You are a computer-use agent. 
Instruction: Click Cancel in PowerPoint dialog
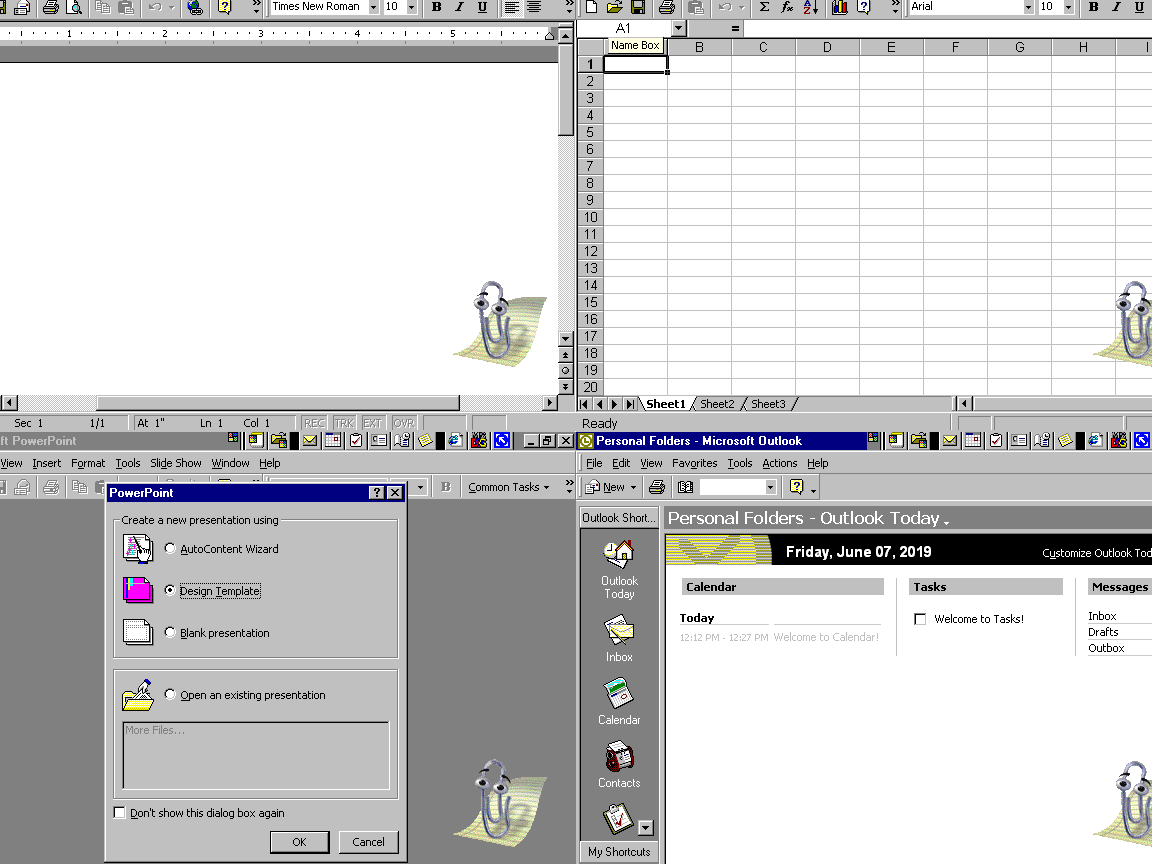tap(368, 842)
